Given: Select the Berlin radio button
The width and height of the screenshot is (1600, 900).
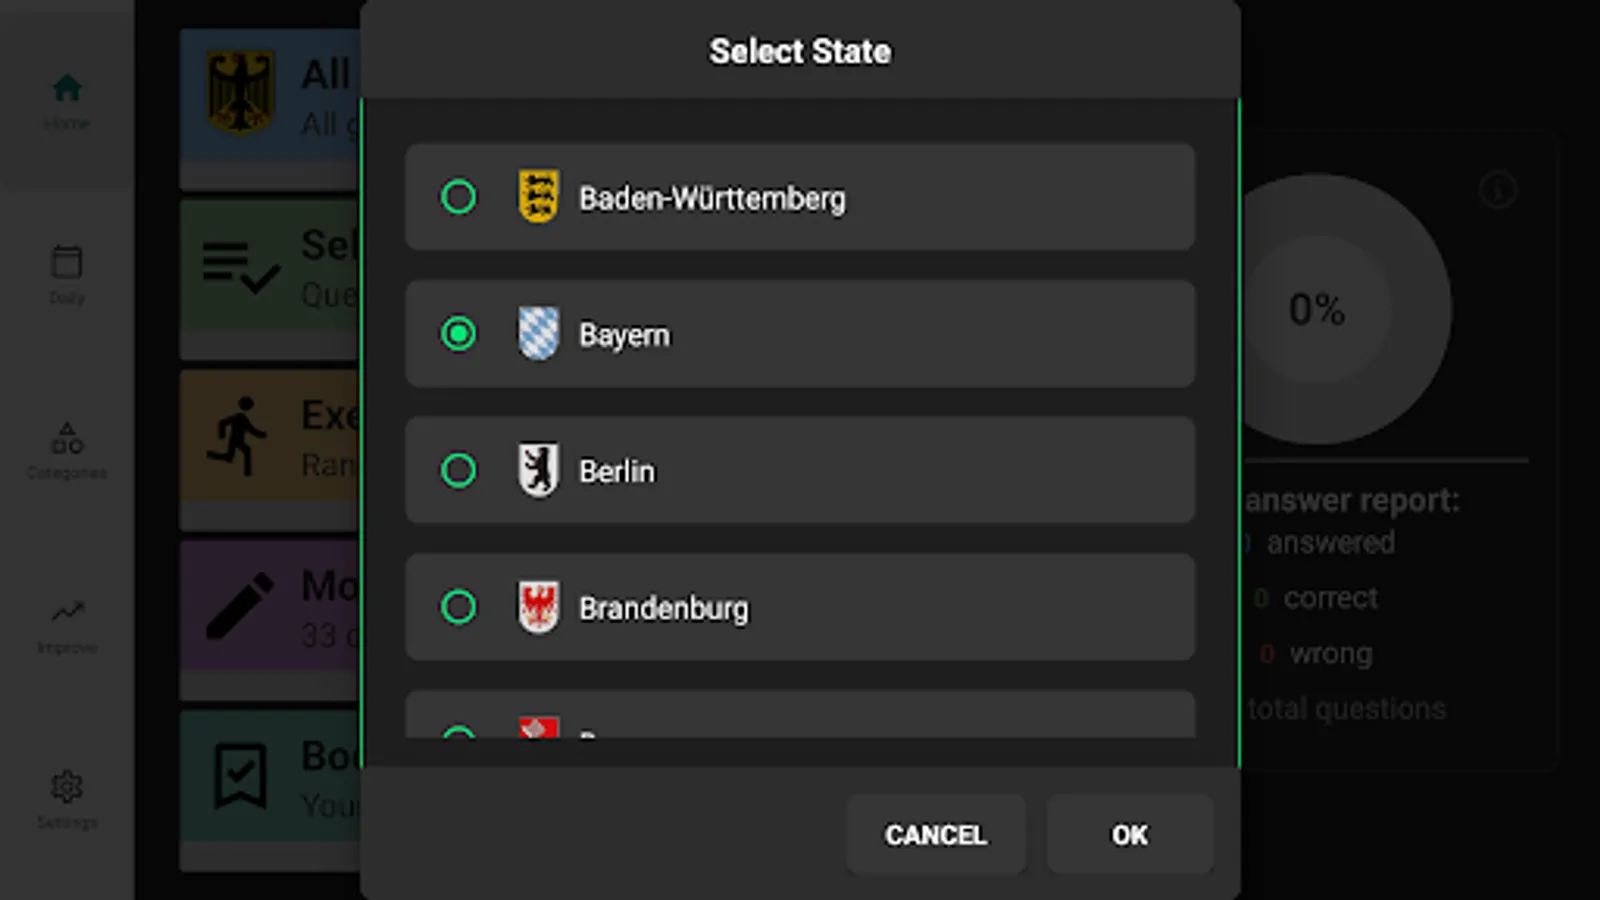Looking at the screenshot, I should pyautogui.click(x=458, y=470).
